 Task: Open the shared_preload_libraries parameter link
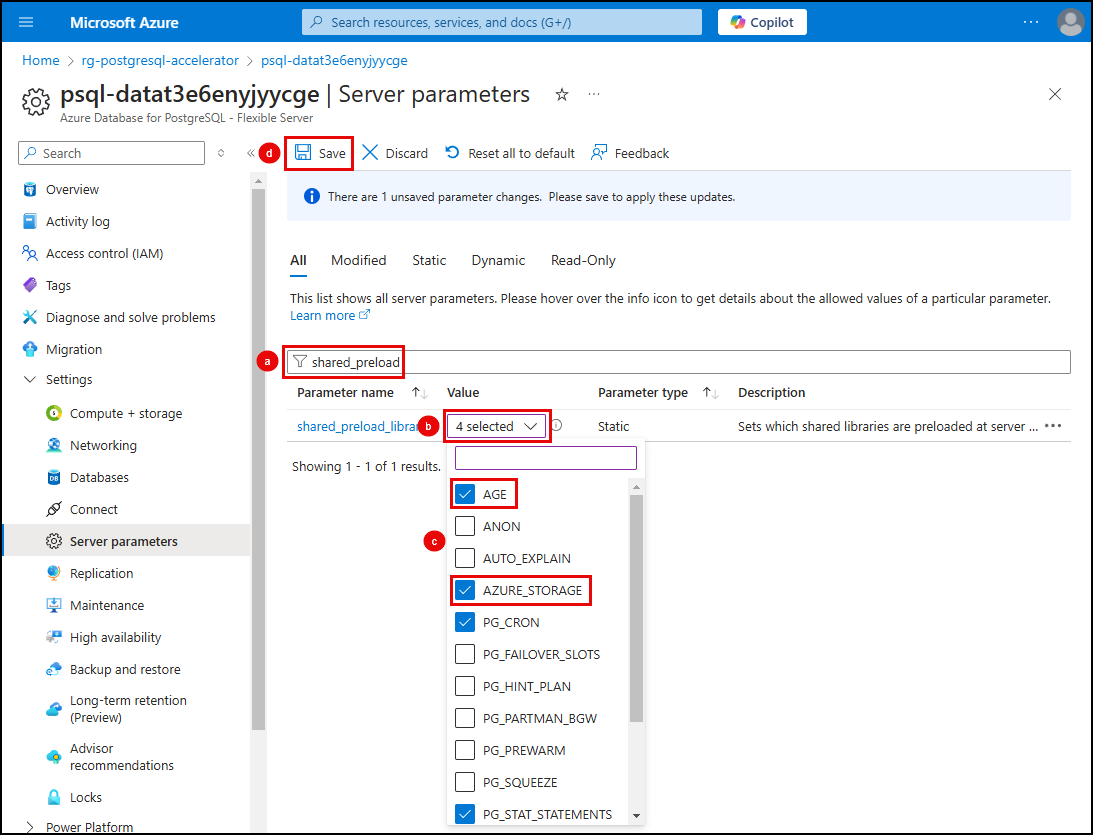coord(357,427)
